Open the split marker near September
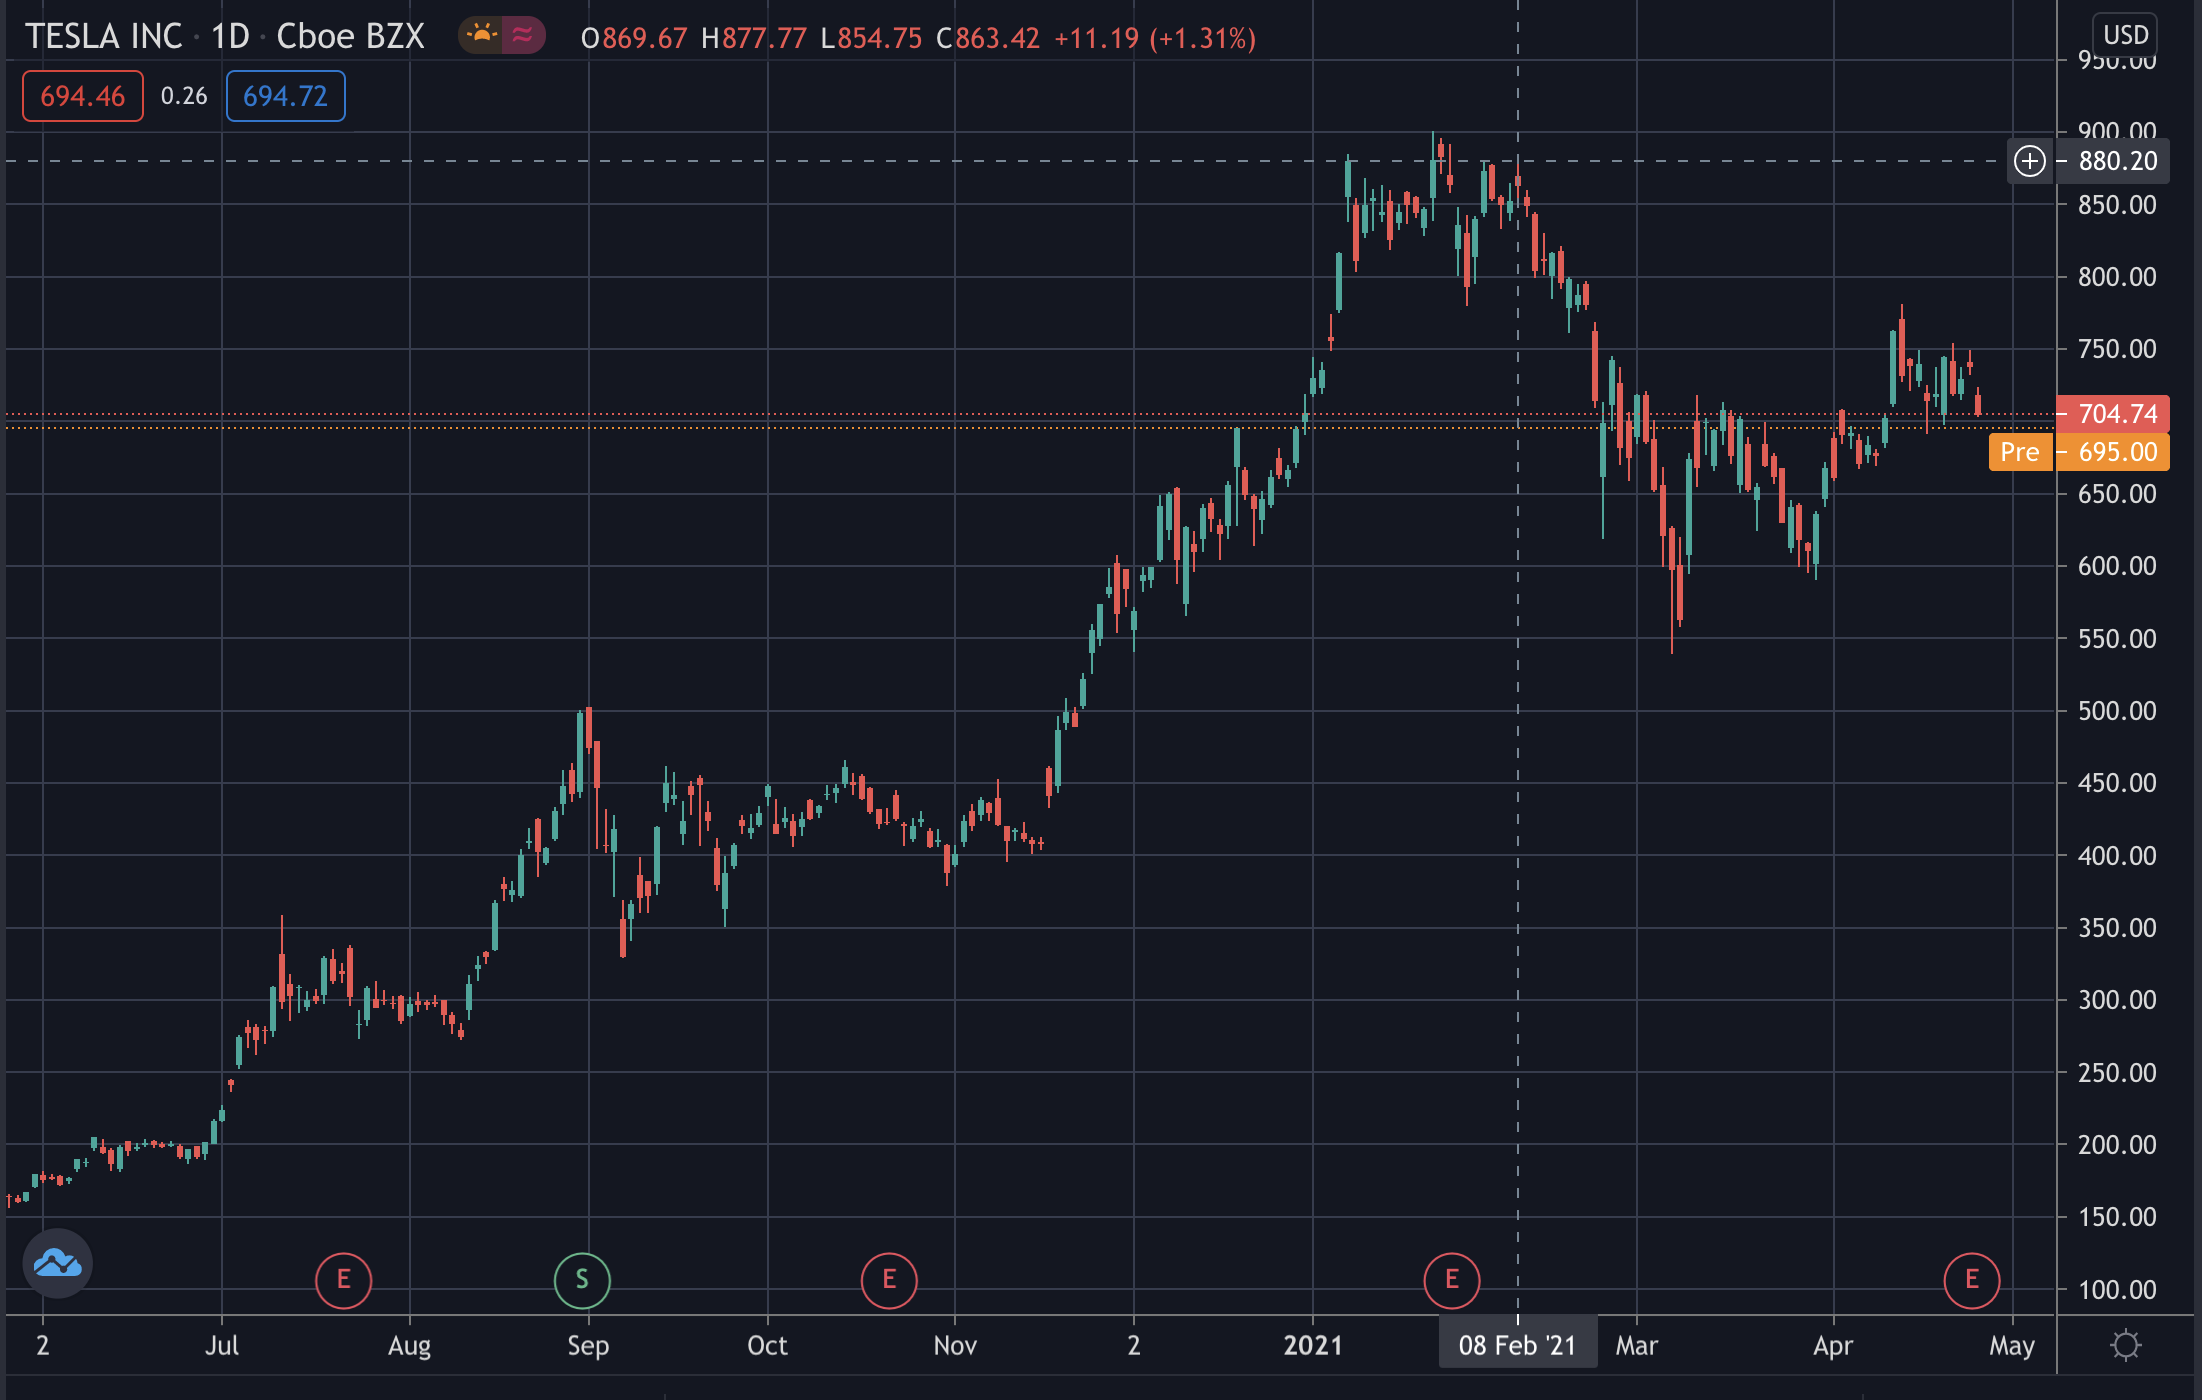 click(582, 1280)
